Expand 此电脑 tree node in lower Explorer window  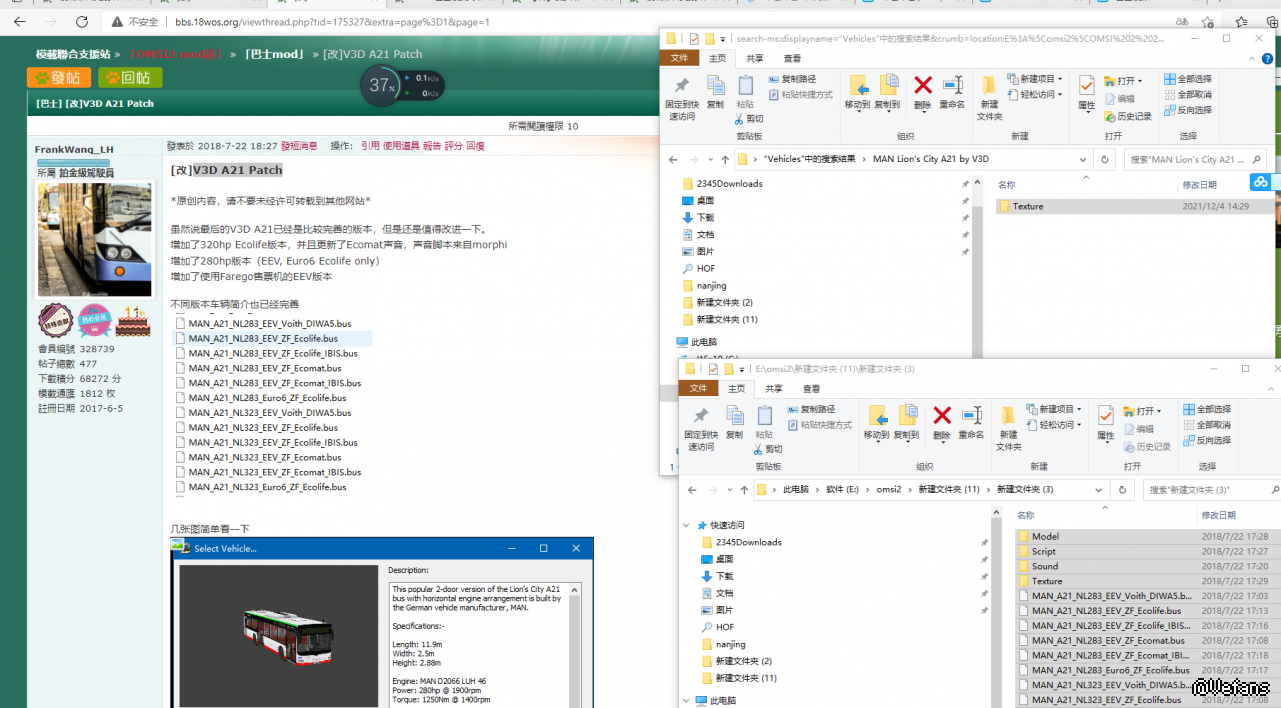(x=686, y=701)
